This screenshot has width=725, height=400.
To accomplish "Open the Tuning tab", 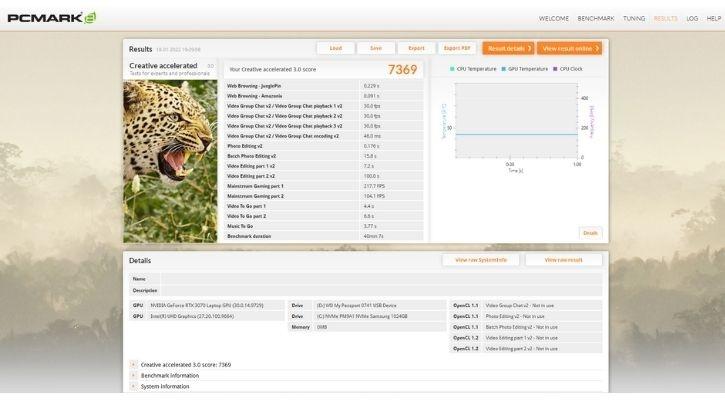I will [634, 18].
